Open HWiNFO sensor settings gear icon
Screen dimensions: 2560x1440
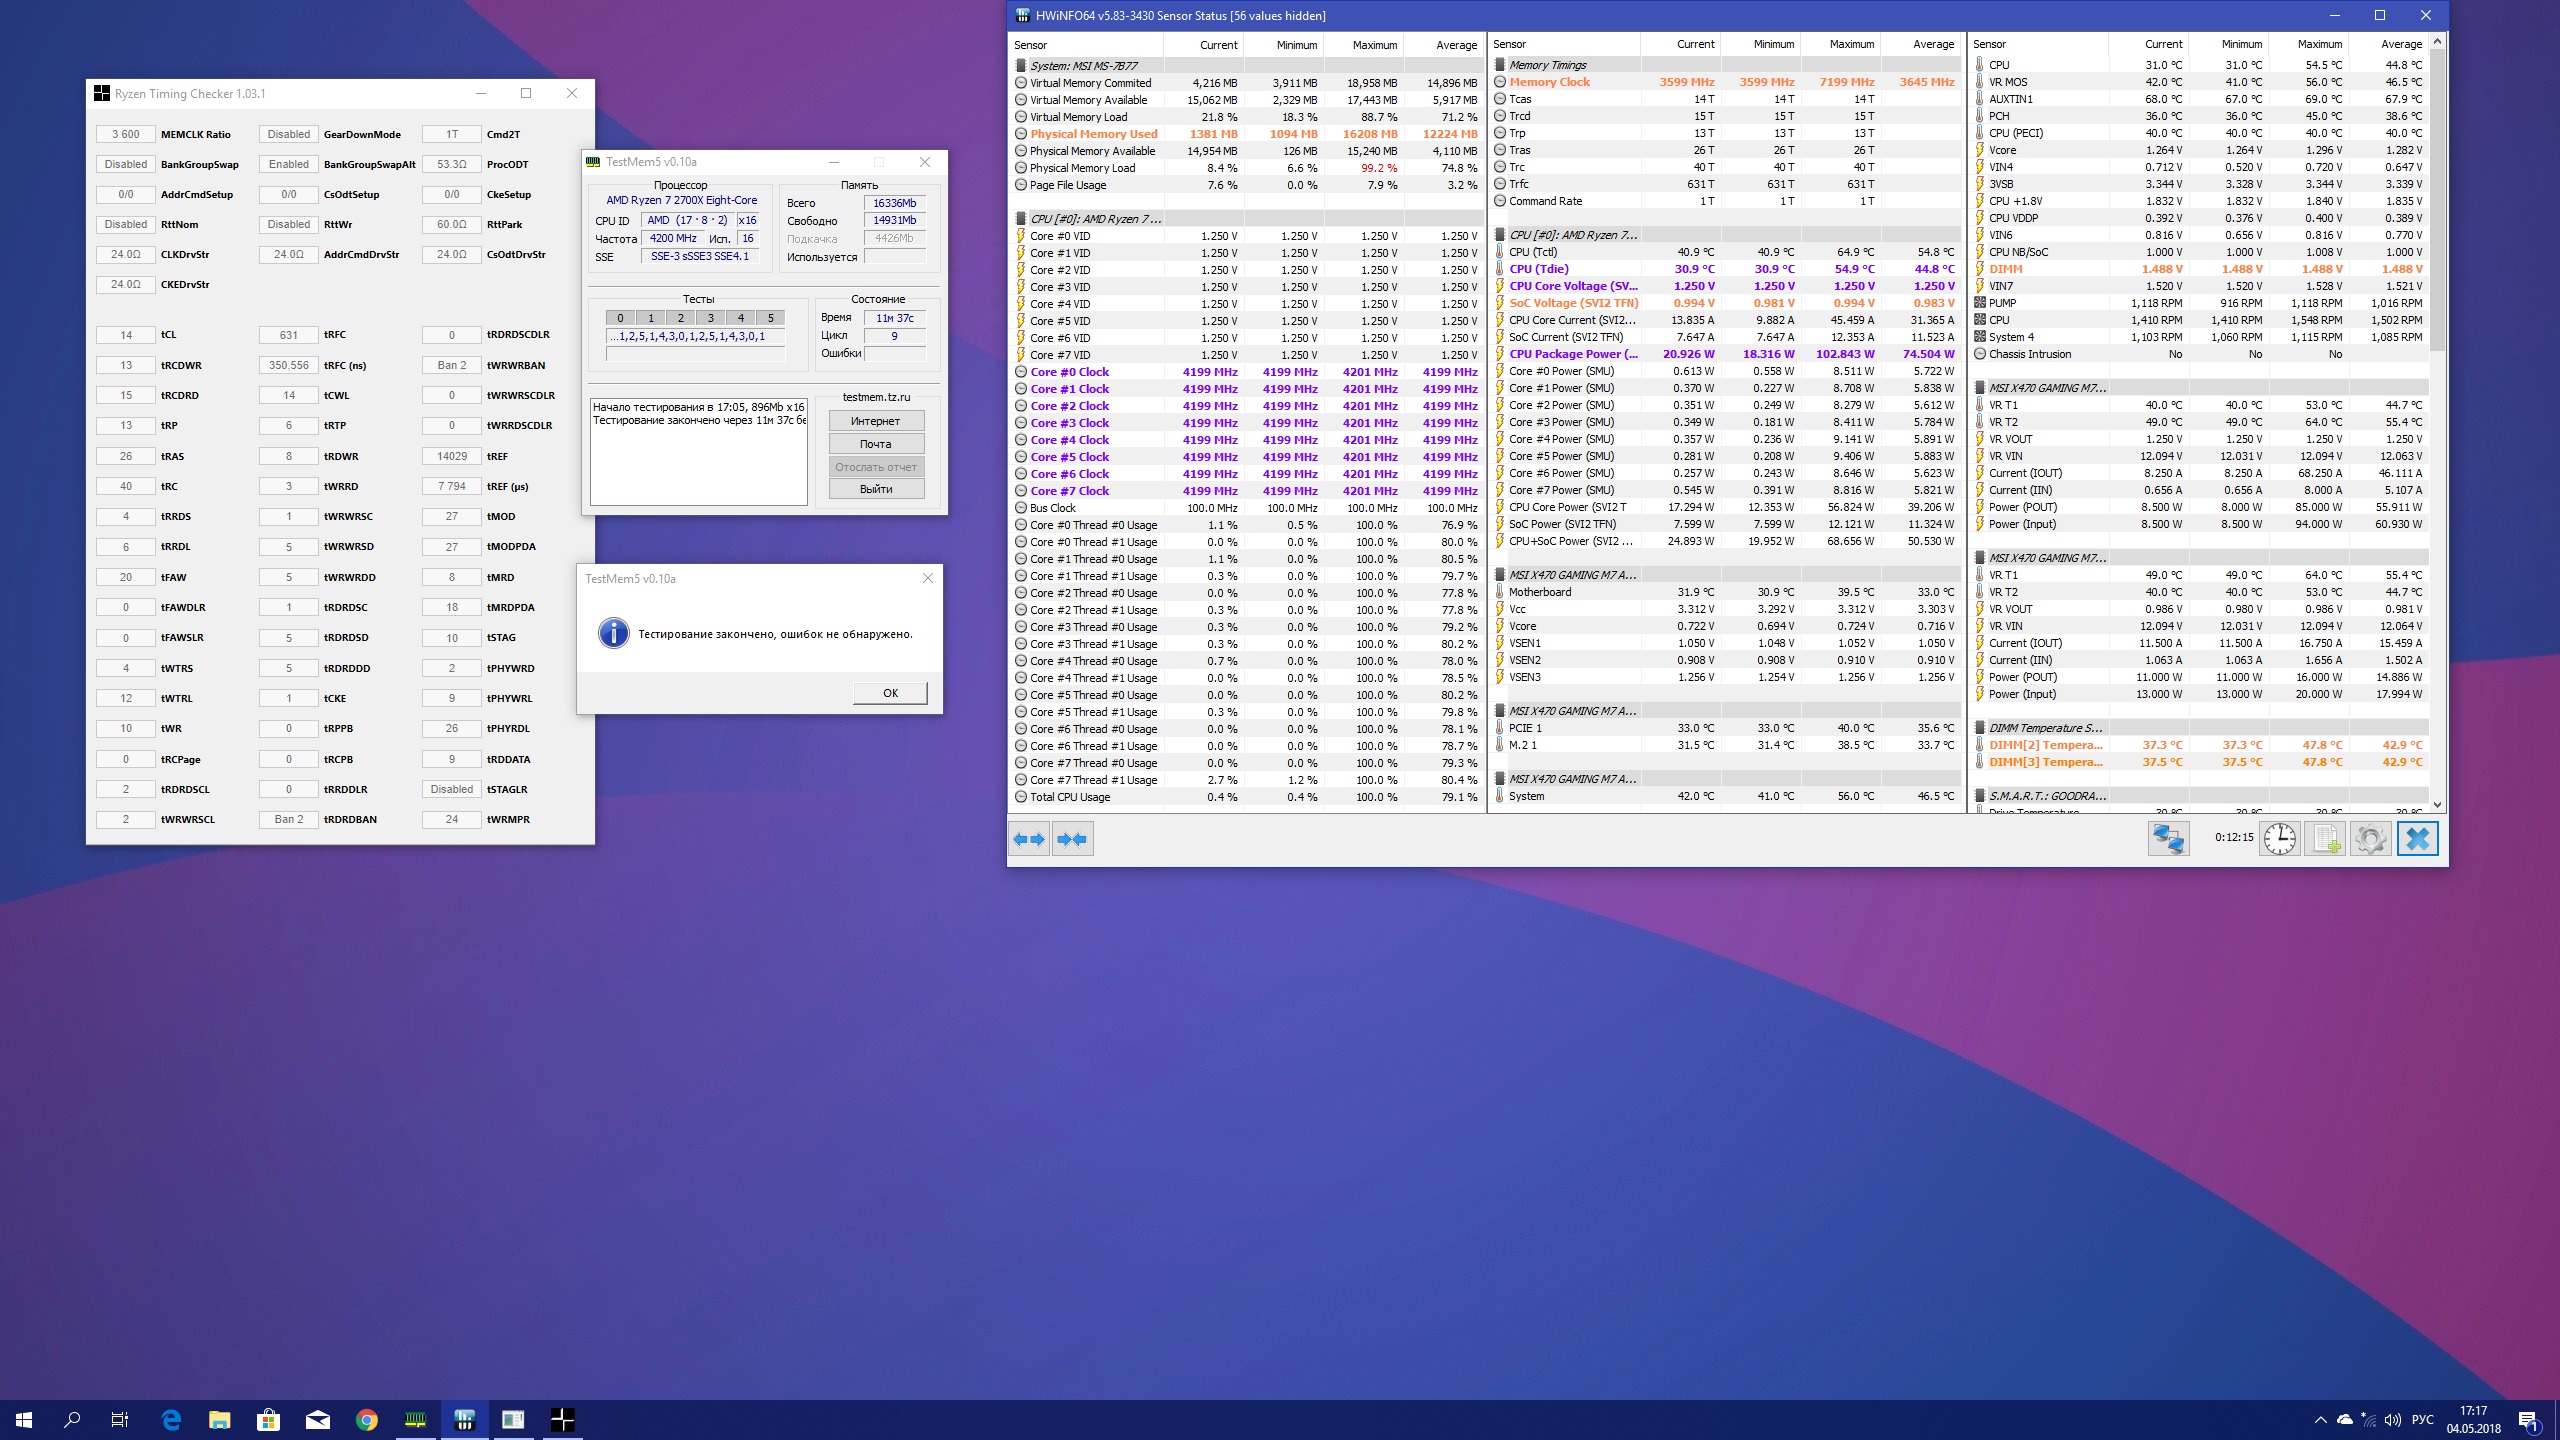point(2370,839)
